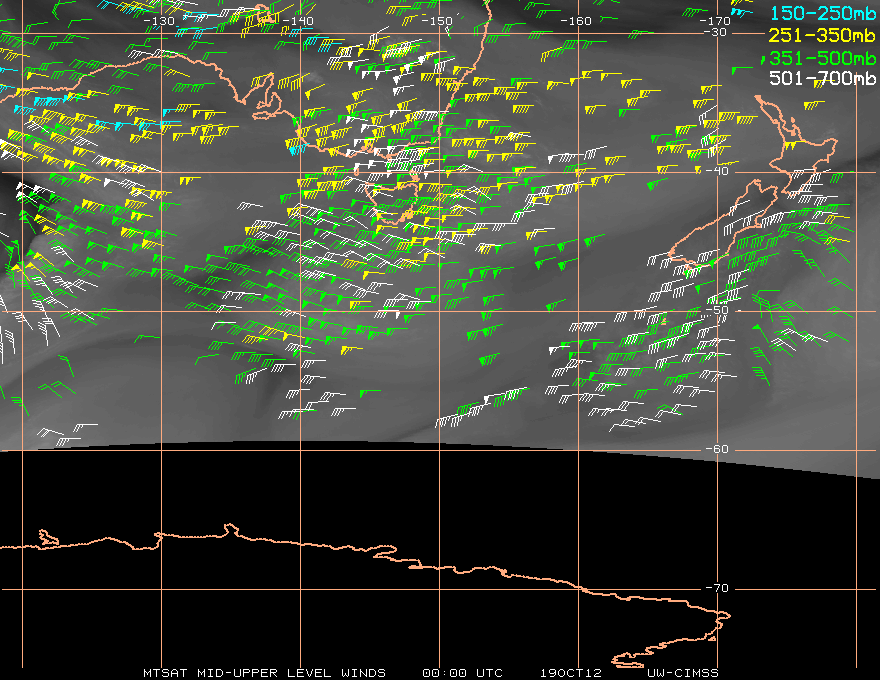Click the 501-700mb white legend label

pyautogui.click(x=822, y=78)
